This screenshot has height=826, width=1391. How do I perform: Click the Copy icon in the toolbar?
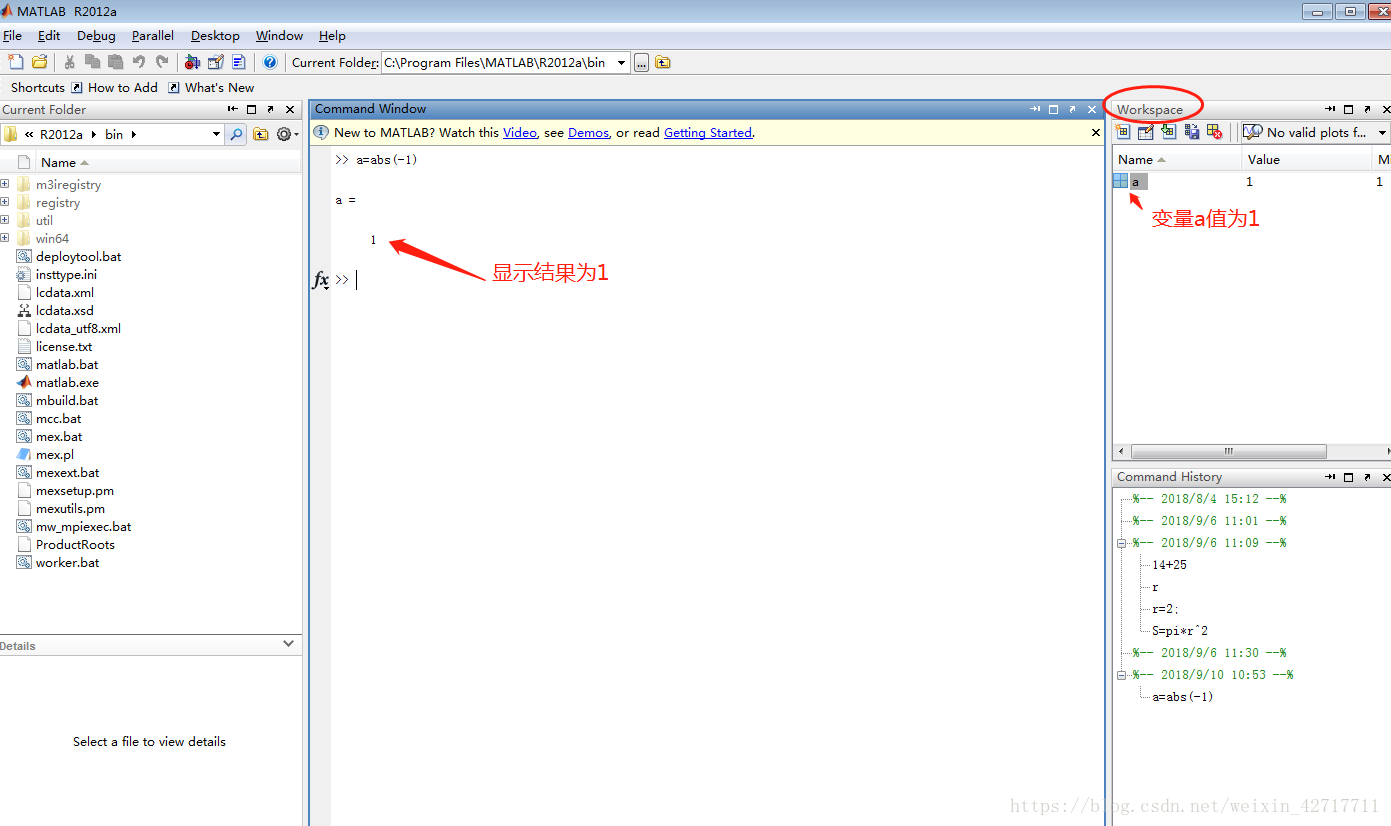pos(92,62)
